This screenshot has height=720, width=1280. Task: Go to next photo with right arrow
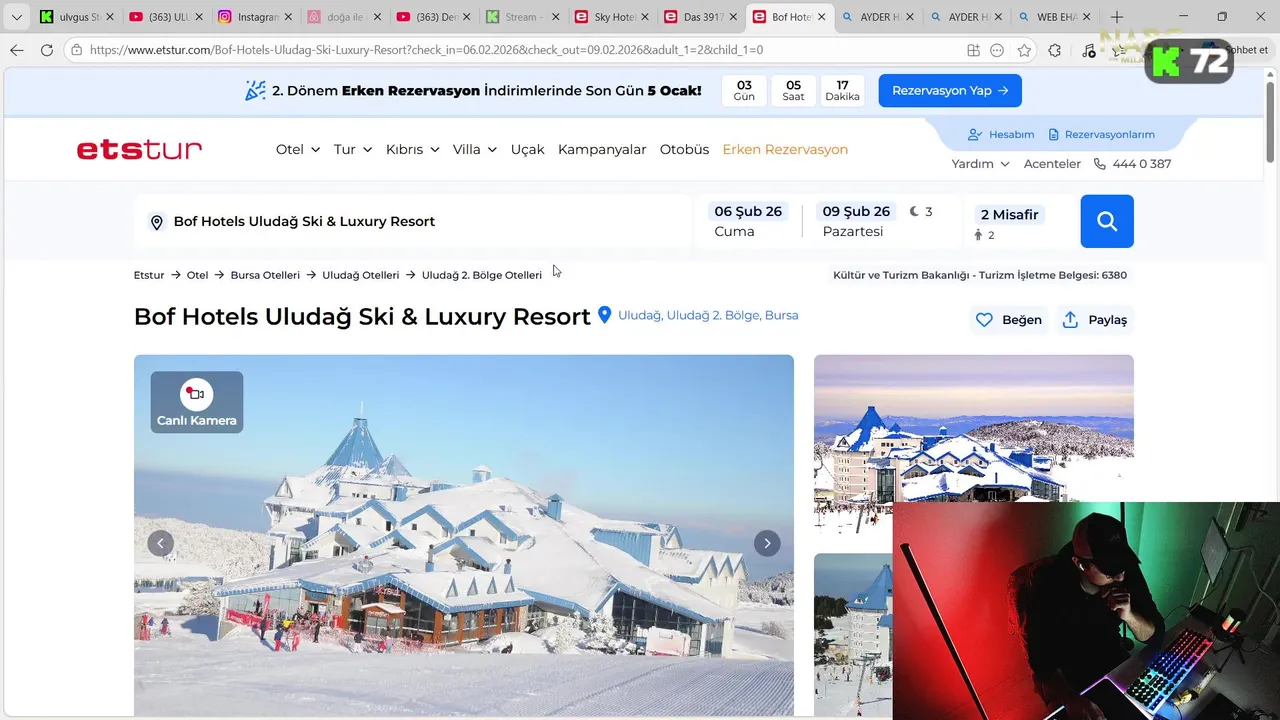point(767,543)
